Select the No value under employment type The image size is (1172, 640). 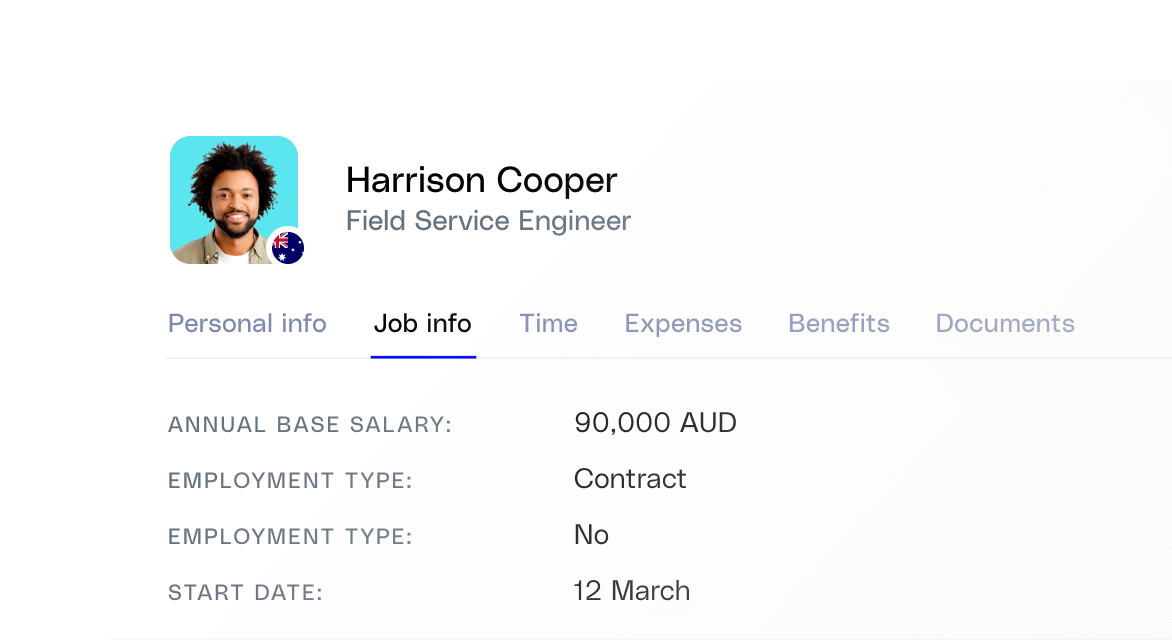[591, 535]
